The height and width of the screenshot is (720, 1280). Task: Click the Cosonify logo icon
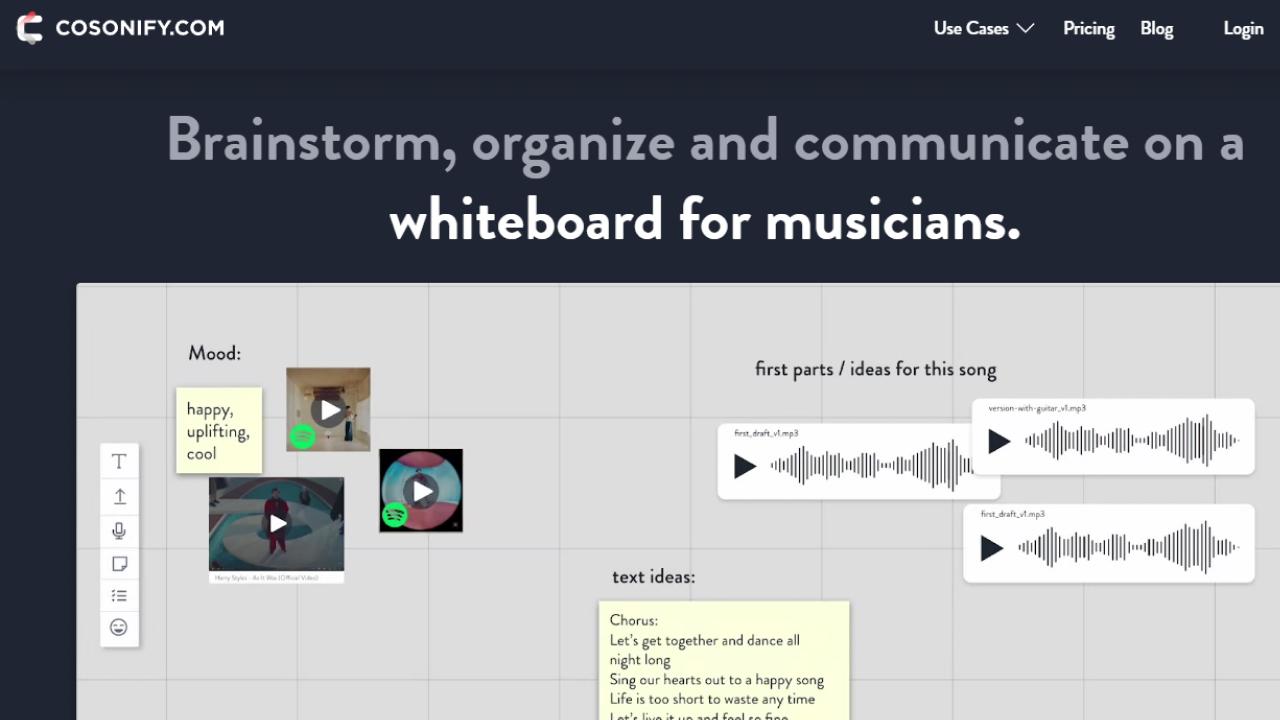pyautogui.click(x=30, y=28)
